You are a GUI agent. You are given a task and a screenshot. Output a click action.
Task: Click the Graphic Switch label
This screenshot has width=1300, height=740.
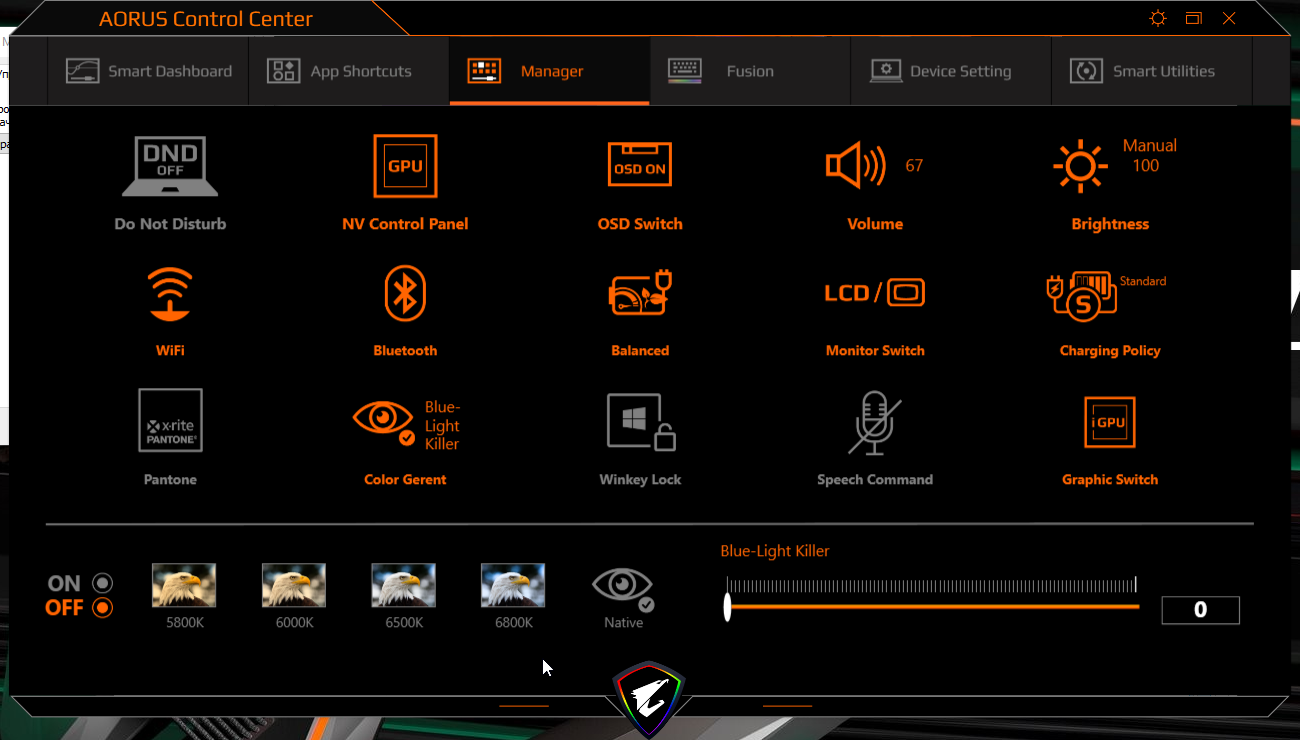click(1110, 480)
